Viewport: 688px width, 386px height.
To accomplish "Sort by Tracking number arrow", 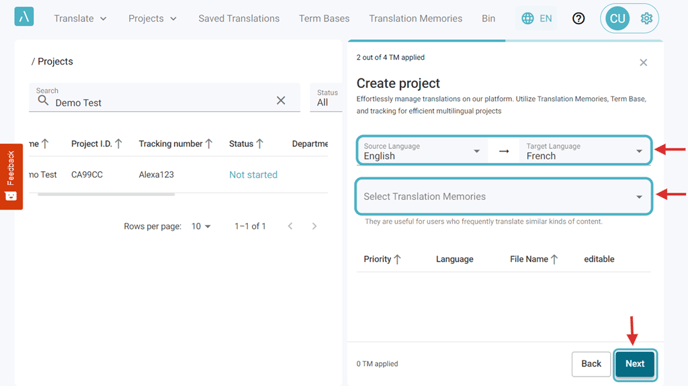I will 209,144.
